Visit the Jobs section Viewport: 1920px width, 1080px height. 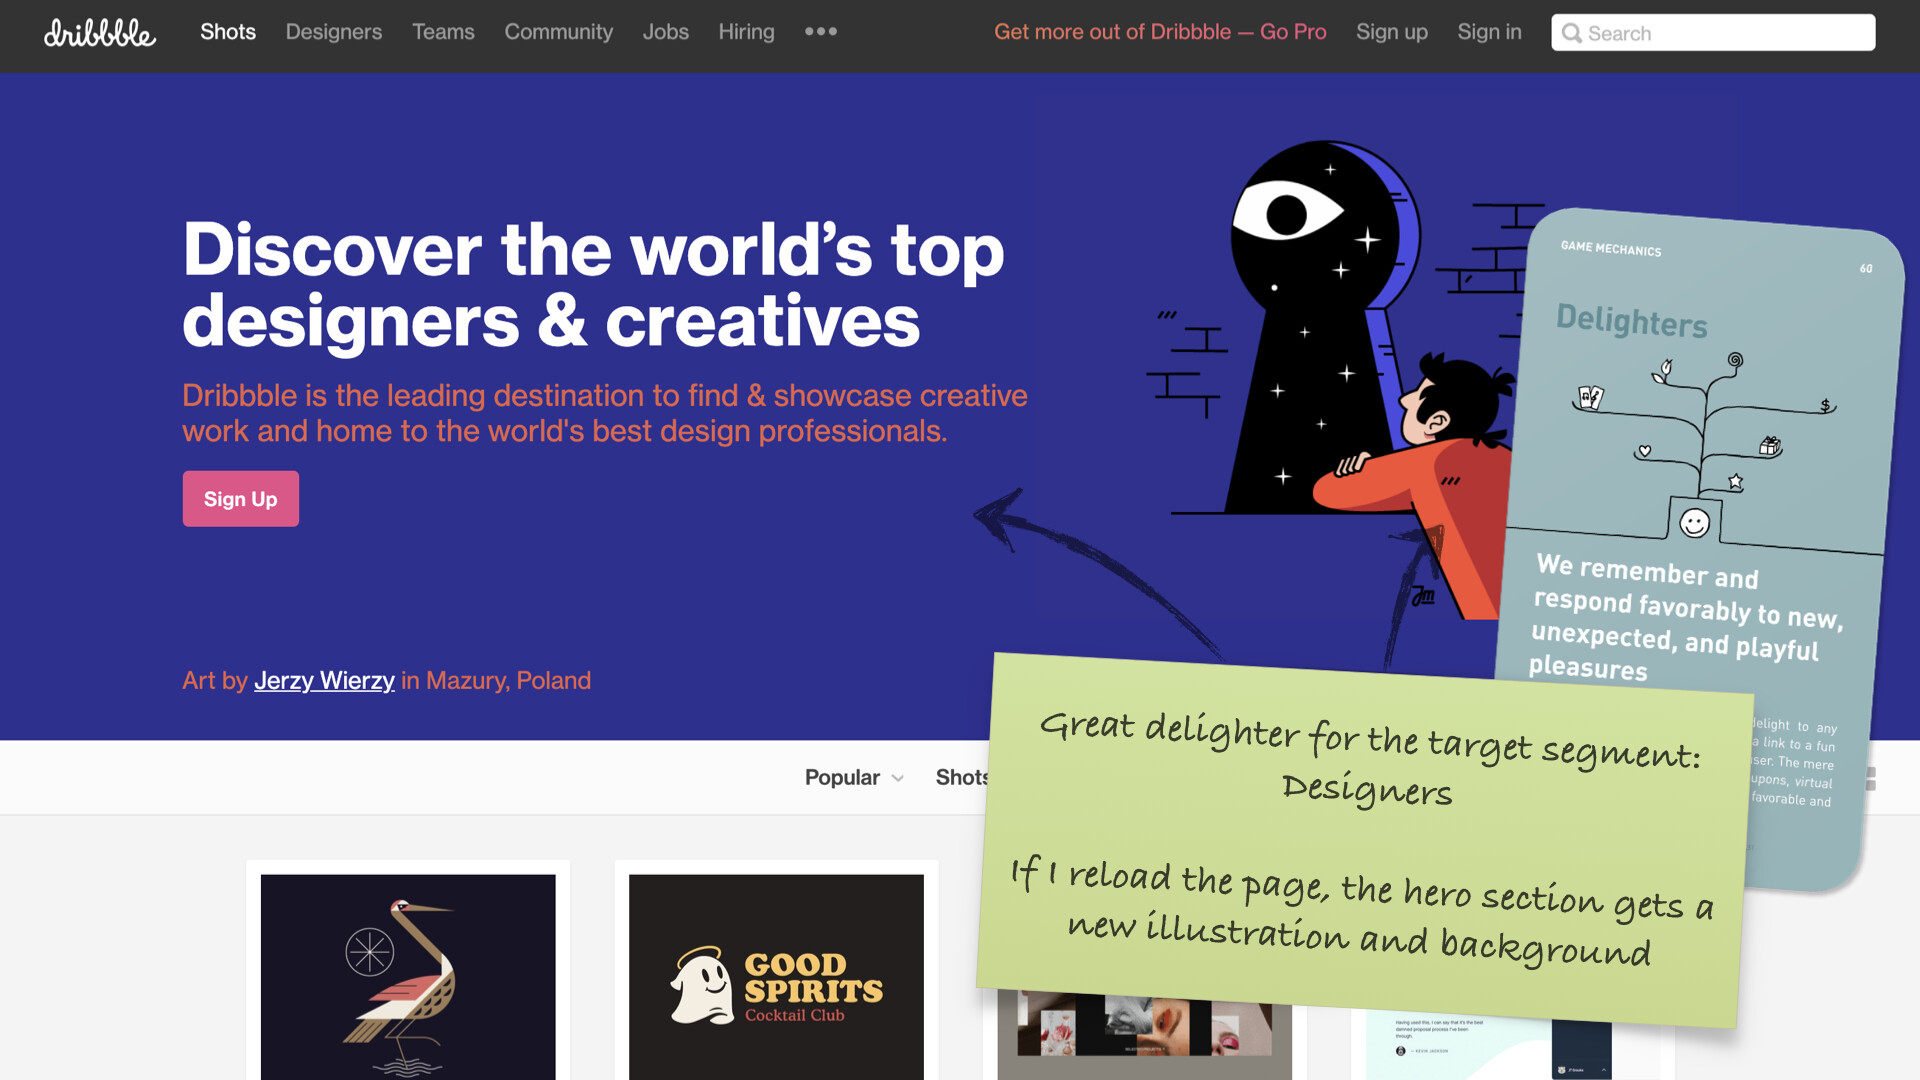point(666,32)
